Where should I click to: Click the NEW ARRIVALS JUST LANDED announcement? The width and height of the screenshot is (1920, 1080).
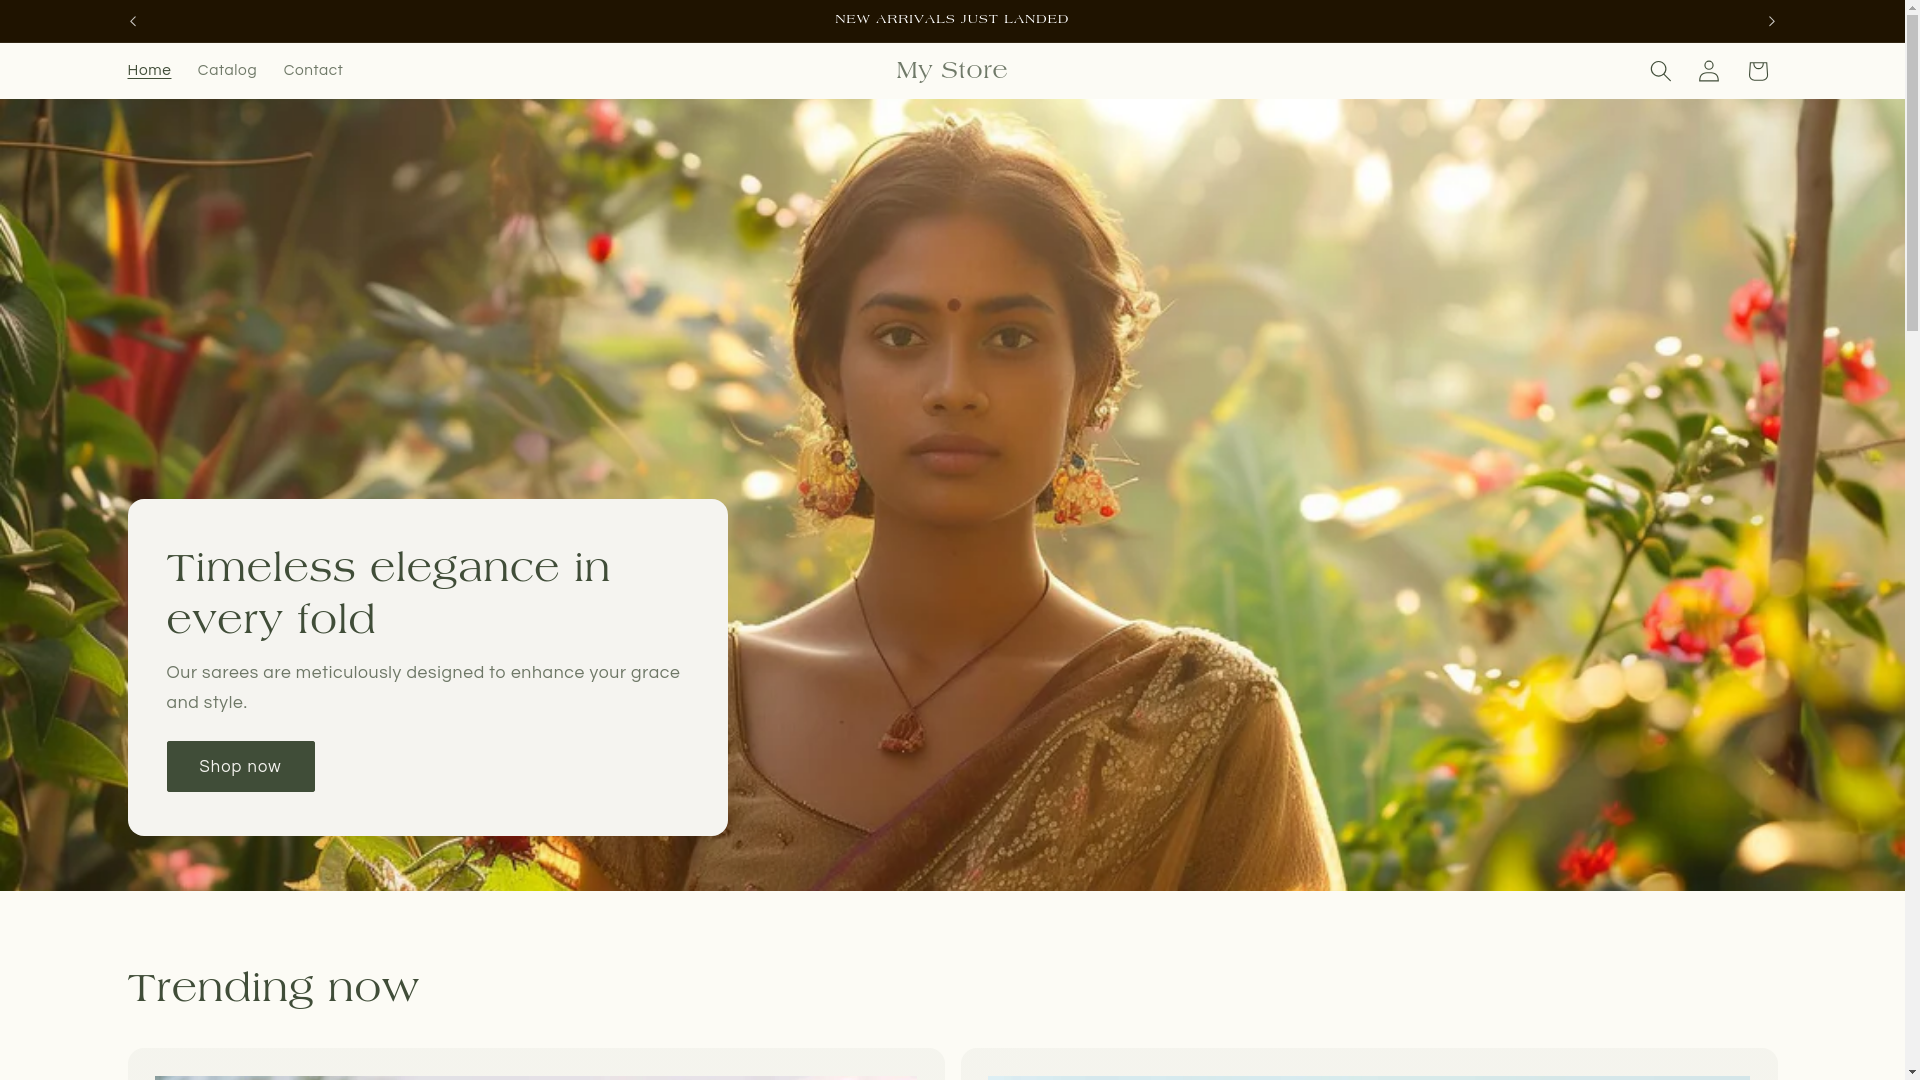pos(952,20)
